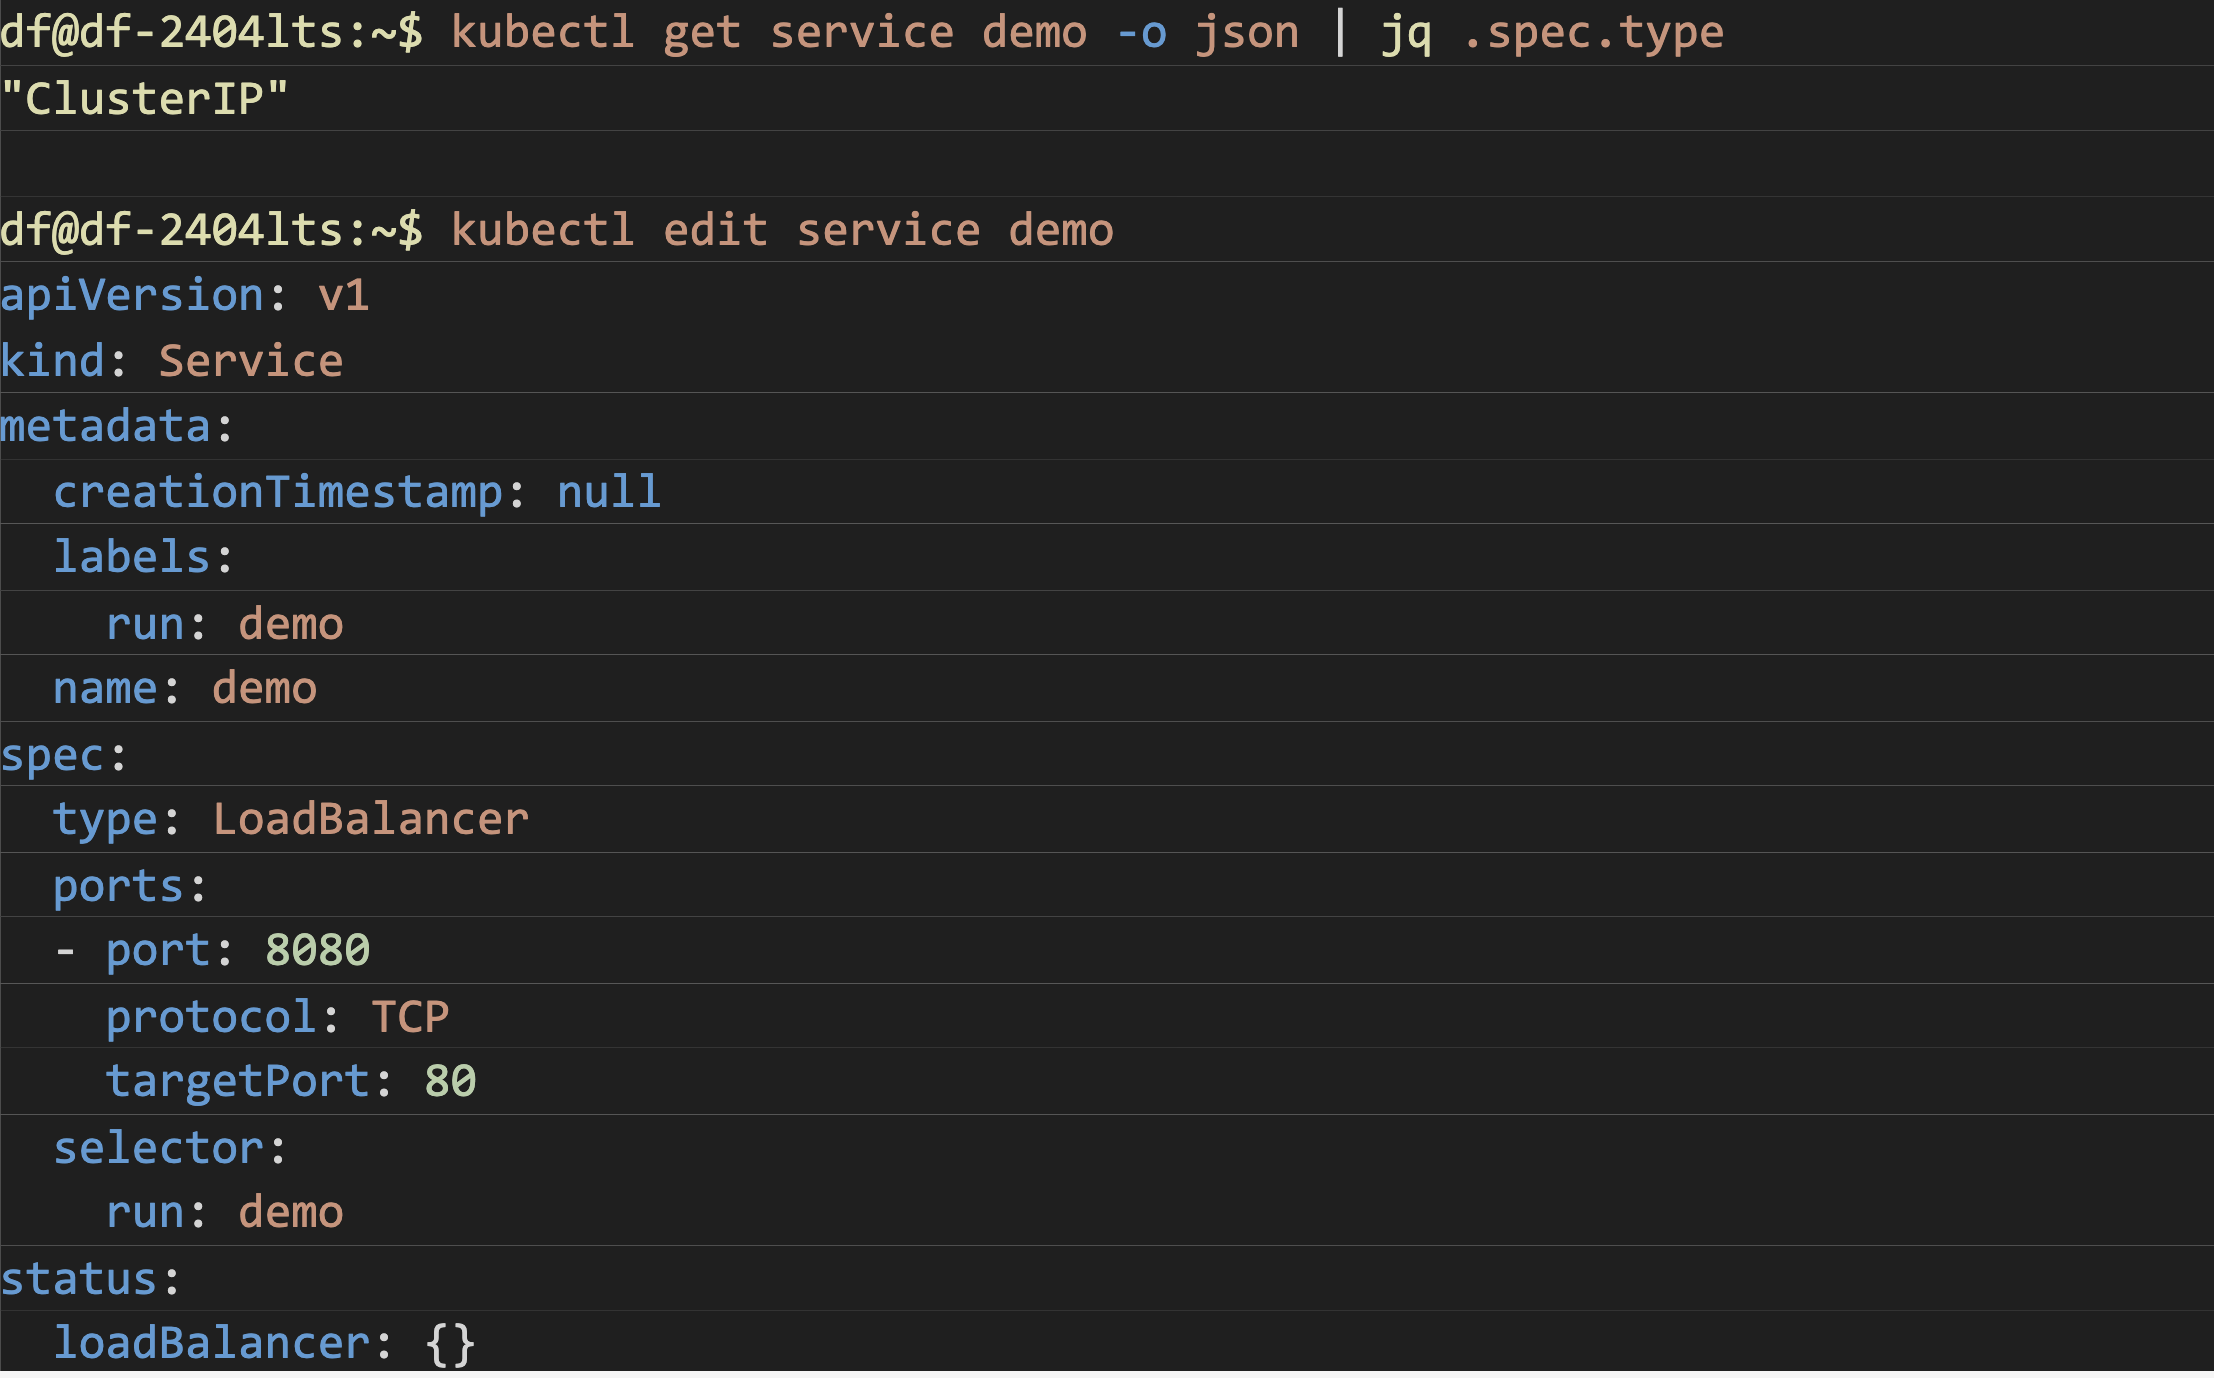The image size is (2214, 1378).
Task: Click the 'selector' key
Action: point(158,1148)
